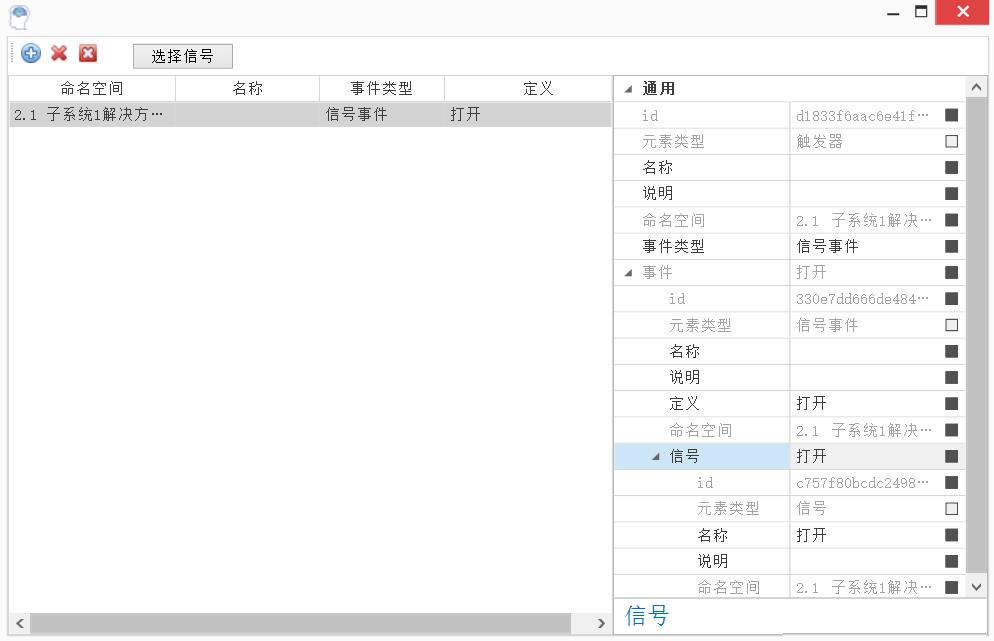Click the 名称 column header
This screenshot has height=641, width=994.
(x=247, y=88)
